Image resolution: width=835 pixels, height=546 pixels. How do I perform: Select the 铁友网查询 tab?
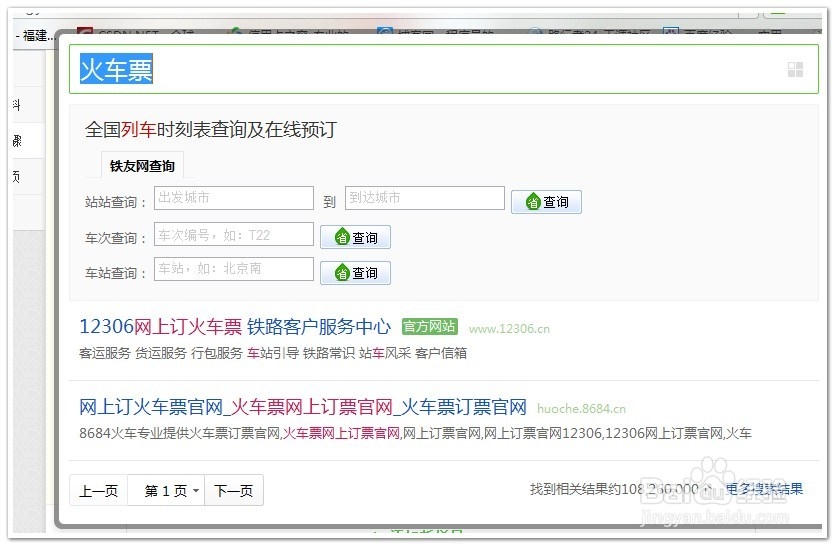coord(142,166)
